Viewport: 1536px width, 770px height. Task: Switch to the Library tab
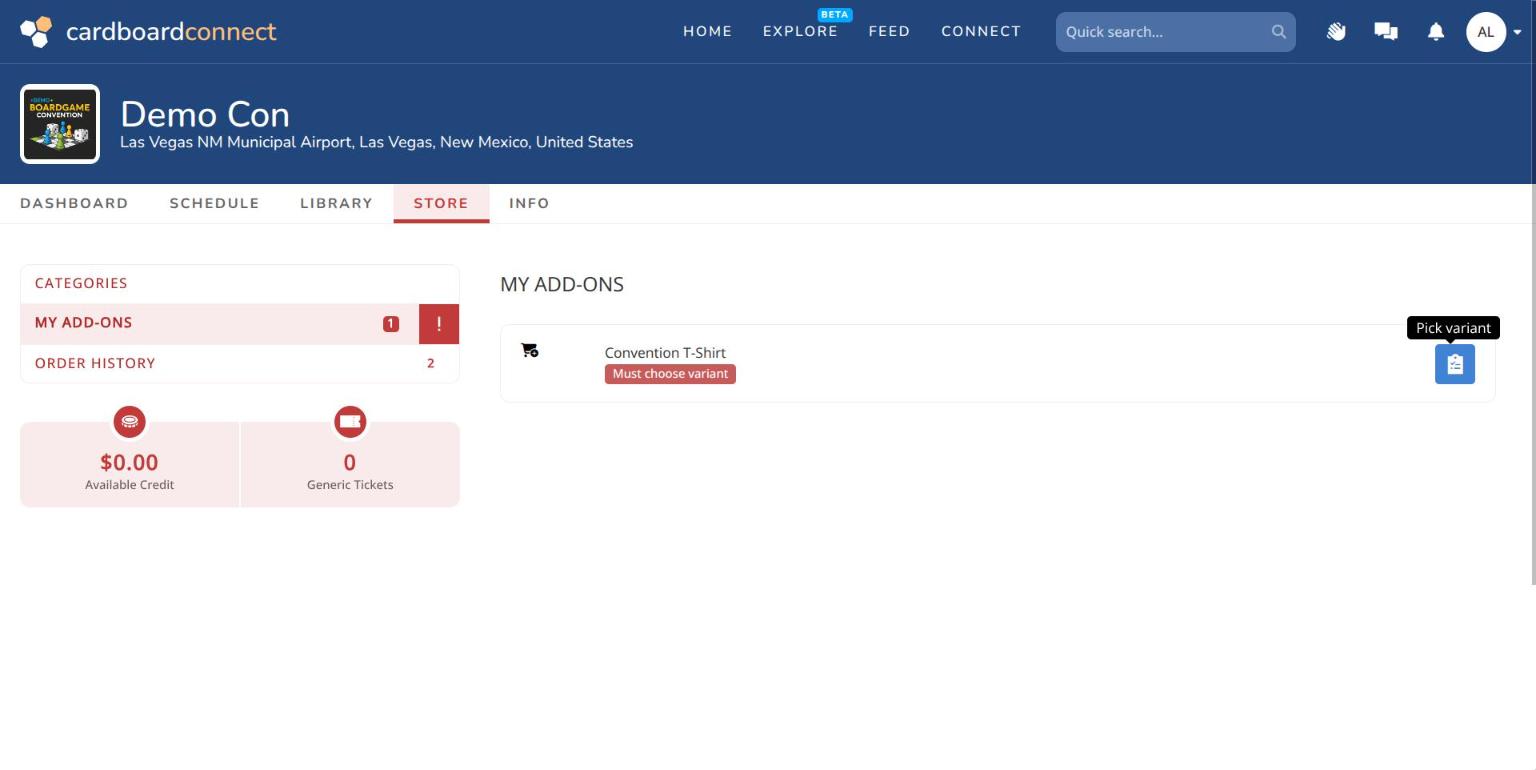click(336, 203)
